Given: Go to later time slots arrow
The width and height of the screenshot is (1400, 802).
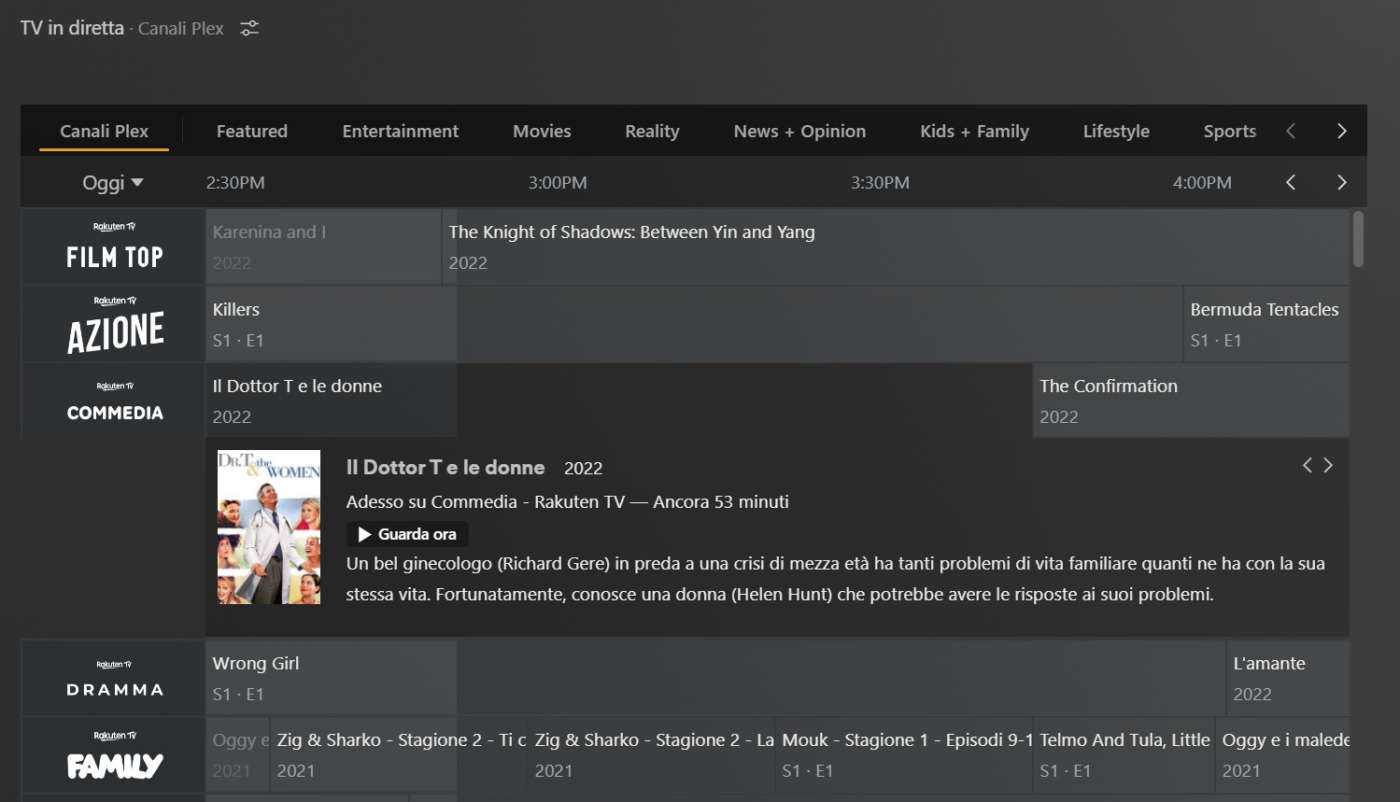Looking at the screenshot, I should (x=1342, y=182).
